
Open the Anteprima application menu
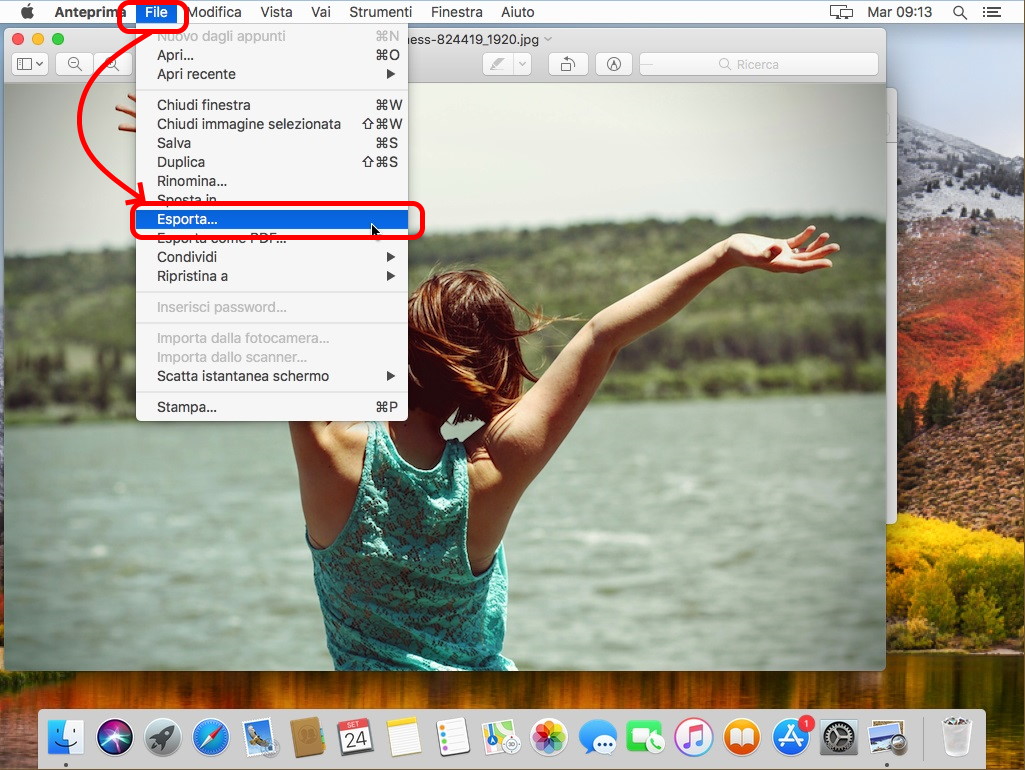(x=90, y=12)
